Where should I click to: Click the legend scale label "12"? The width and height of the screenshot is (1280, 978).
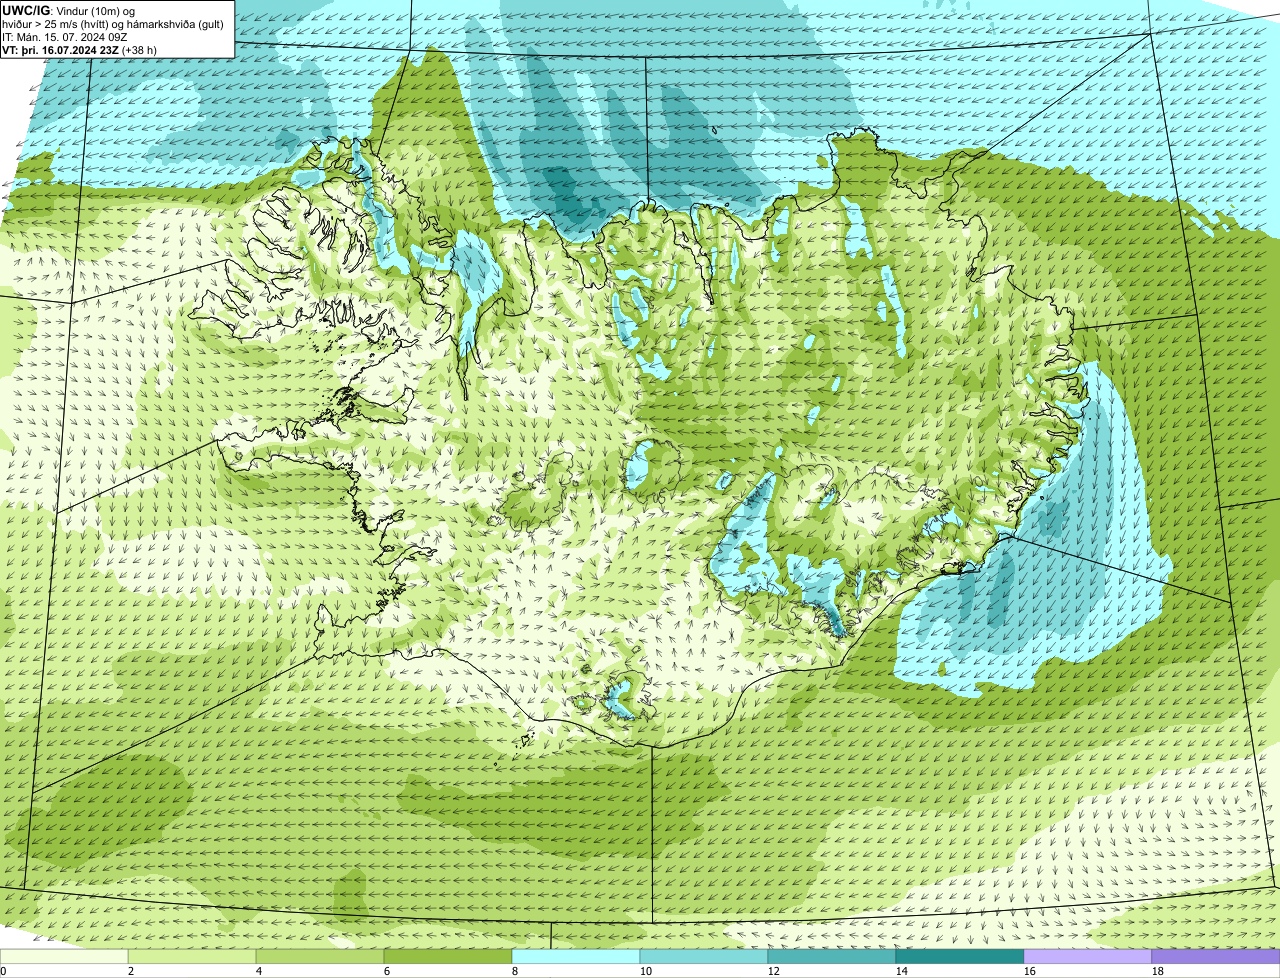coord(774,971)
